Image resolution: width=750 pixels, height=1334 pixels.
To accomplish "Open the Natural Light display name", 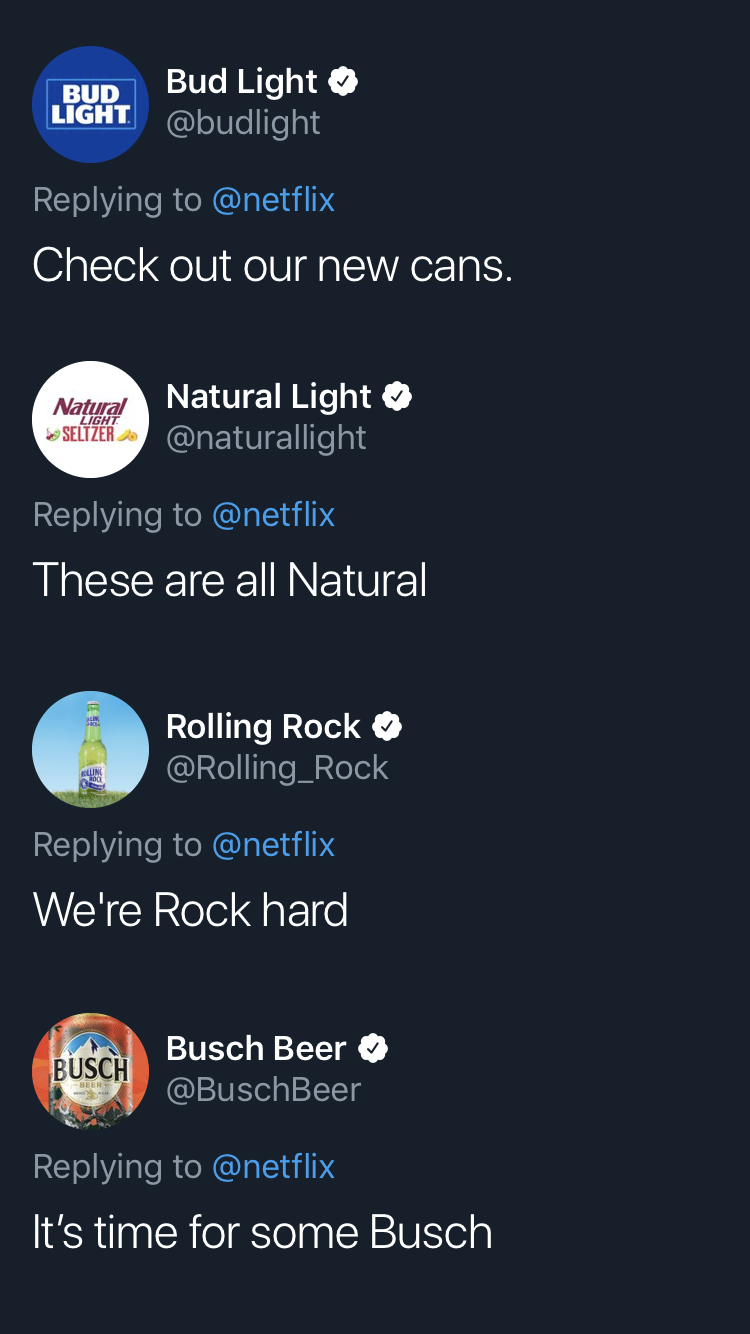I will tap(268, 396).
